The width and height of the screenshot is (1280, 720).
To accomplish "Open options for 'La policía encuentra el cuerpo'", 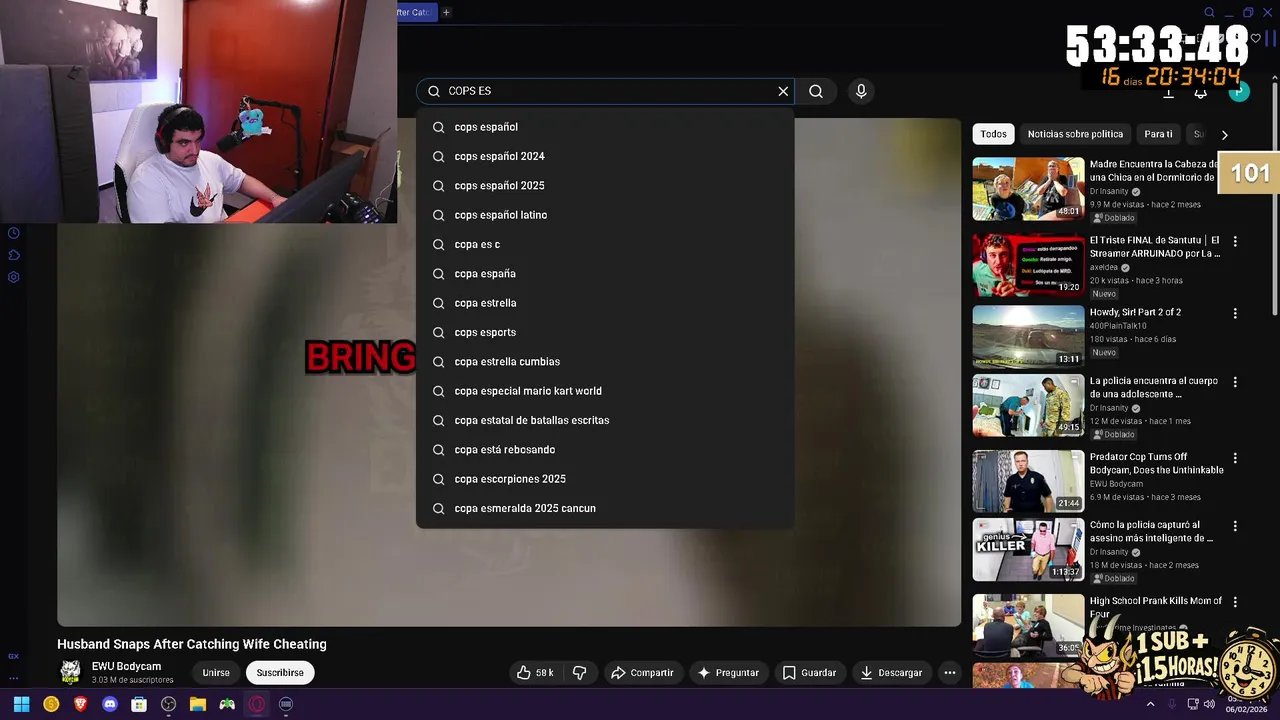I will [1235, 382].
